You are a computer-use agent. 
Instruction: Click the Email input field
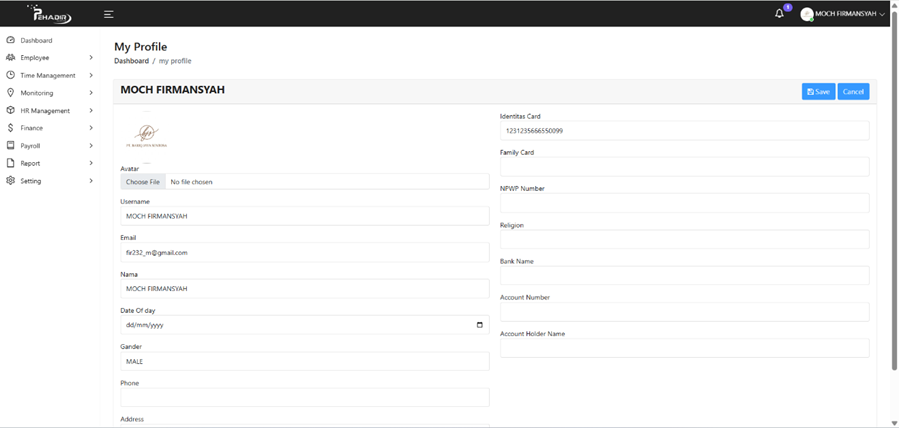[304, 253]
